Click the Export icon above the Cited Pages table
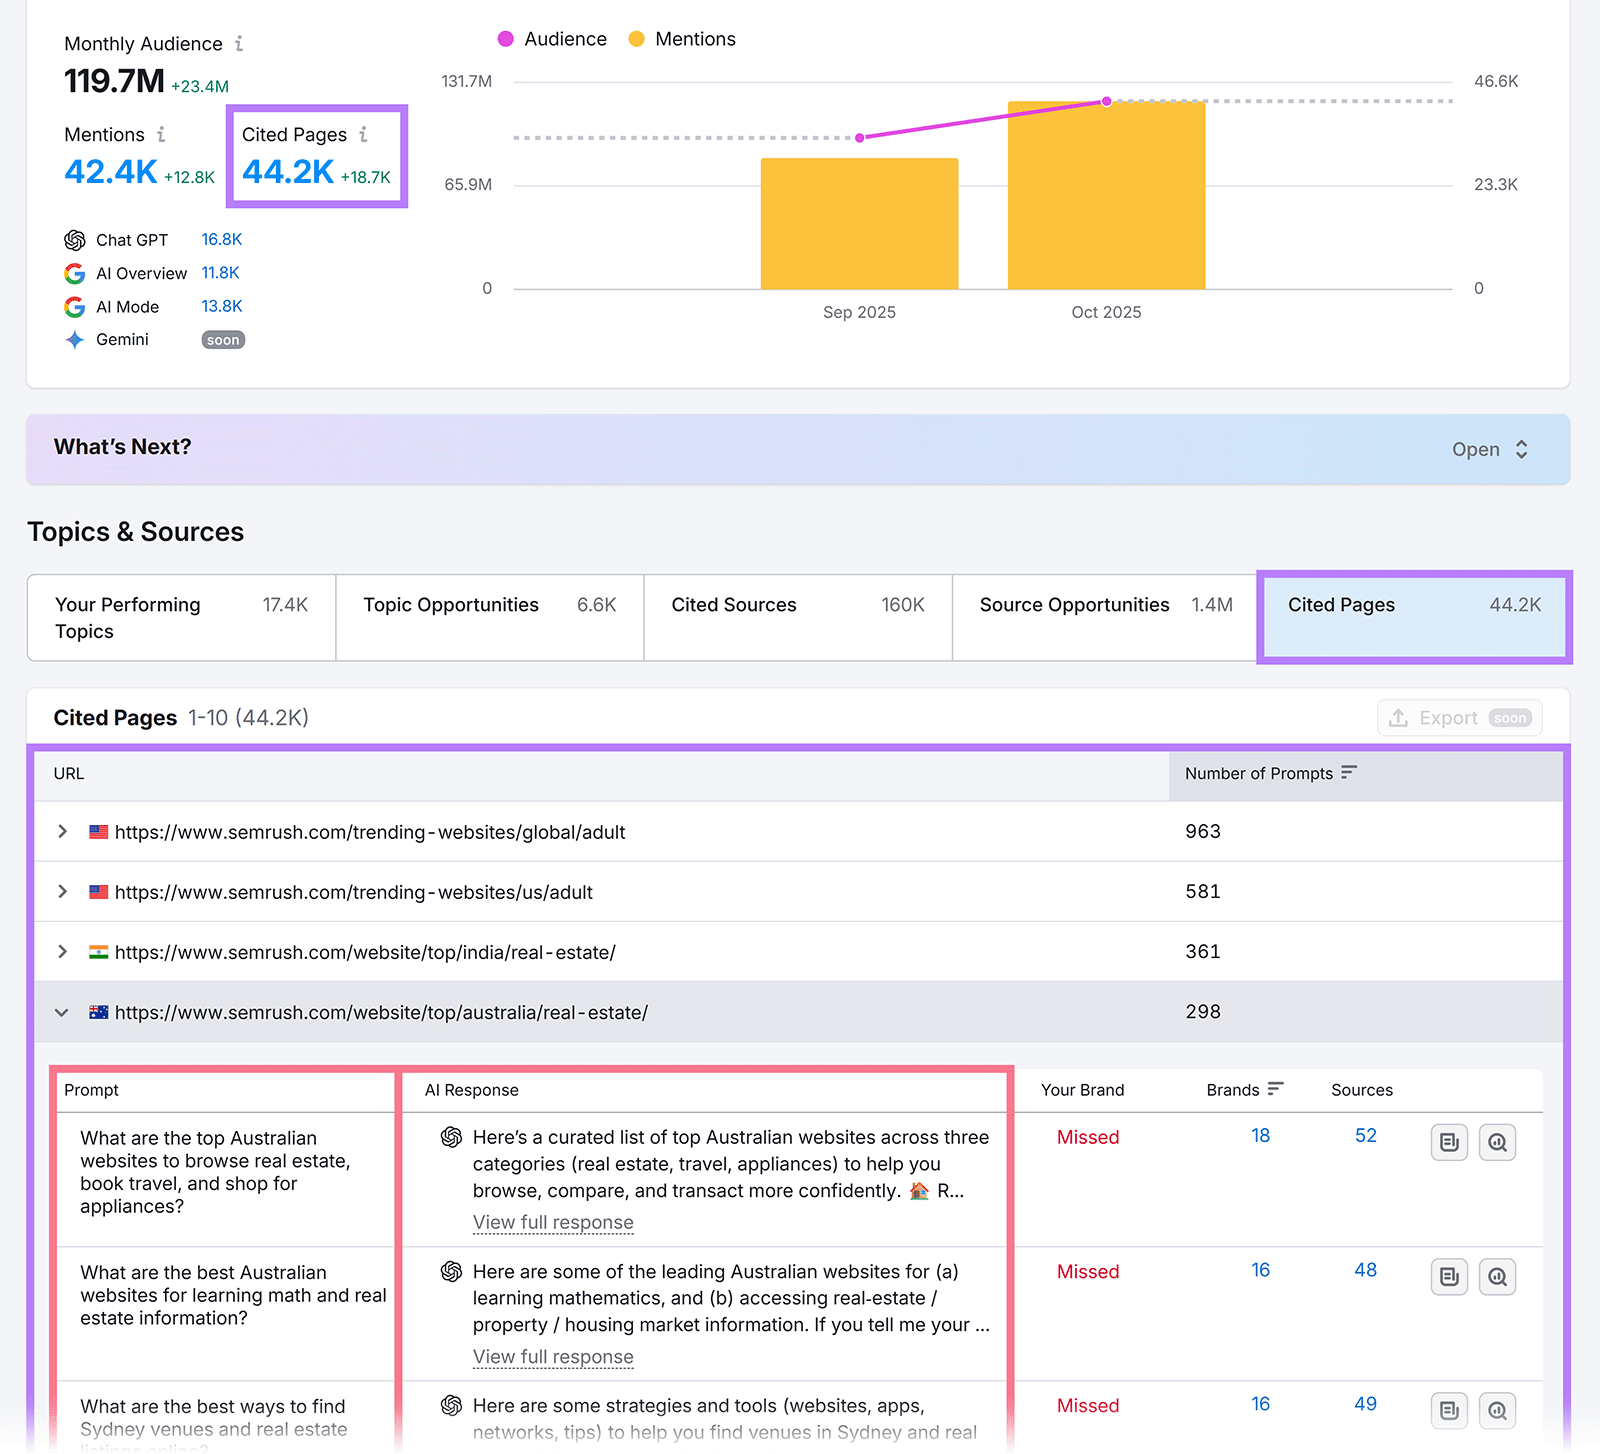1600x1454 pixels. [1400, 717]
